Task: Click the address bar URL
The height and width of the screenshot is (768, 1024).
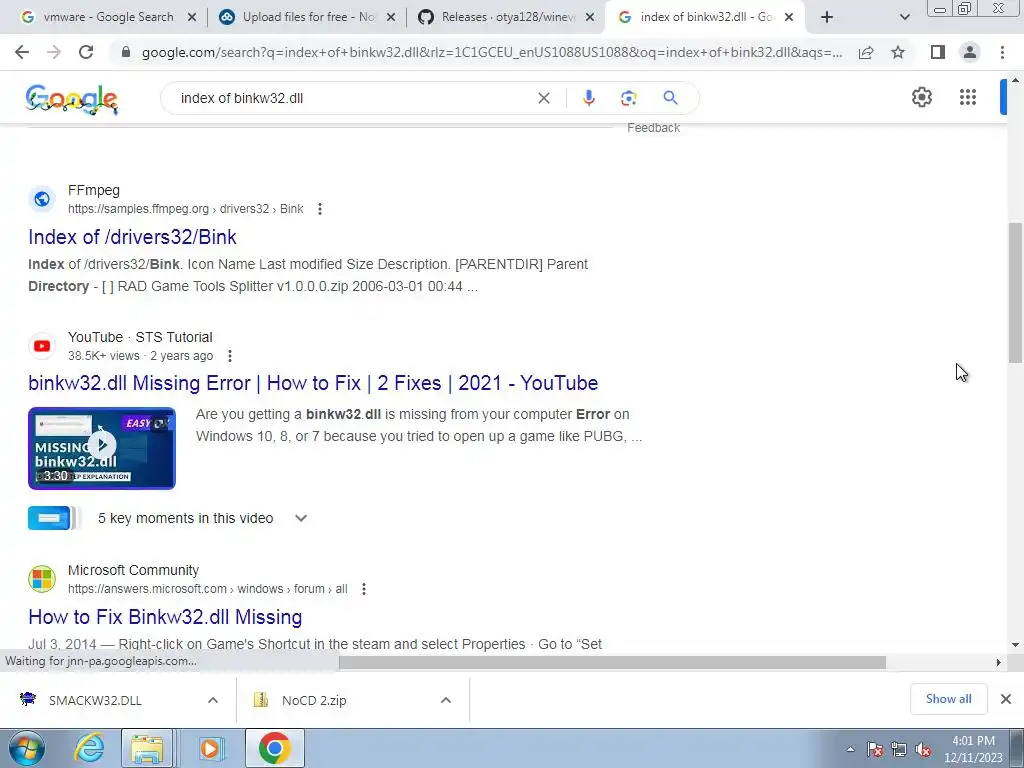Action: (491, 52)
